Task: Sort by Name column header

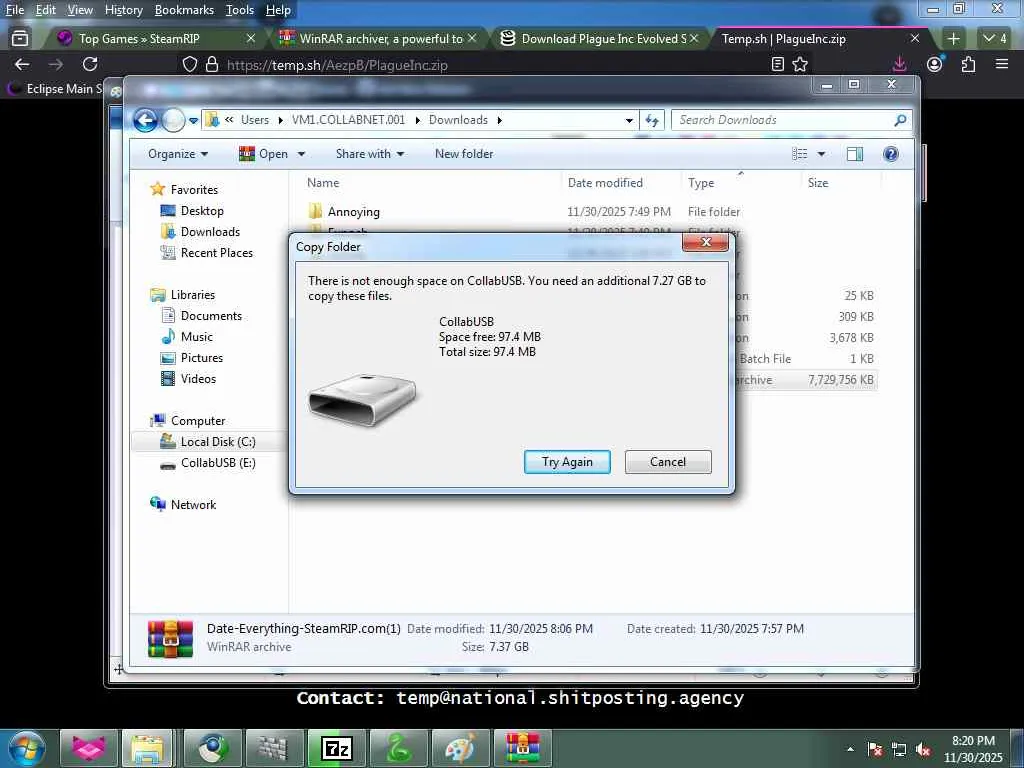Action: [323, 183]
